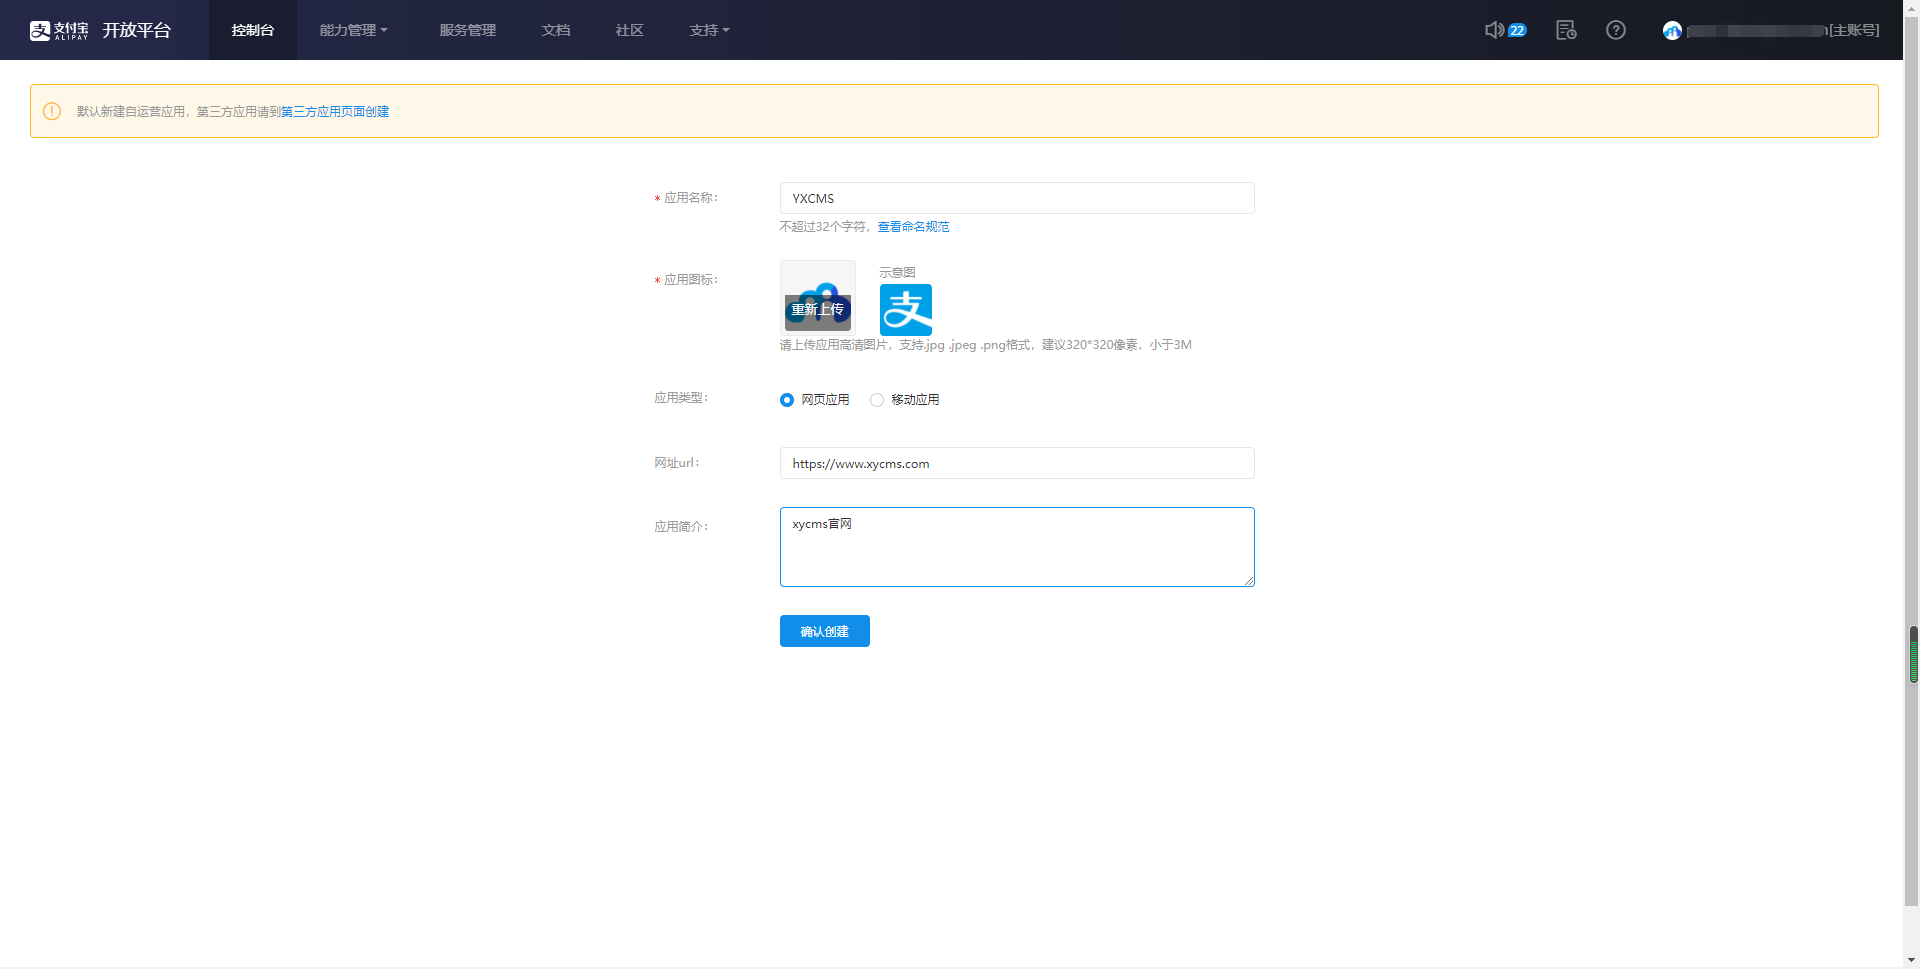Open the 社区 menu item
1920x969 pixels.
pos(630,30)
